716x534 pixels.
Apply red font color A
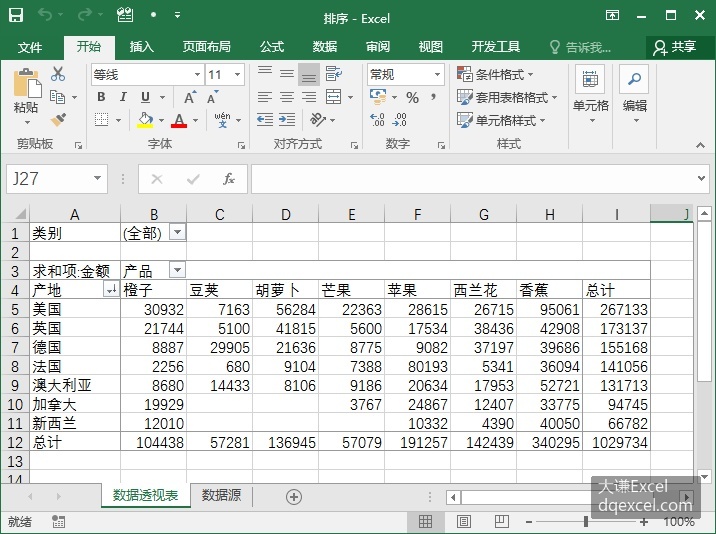179,120
